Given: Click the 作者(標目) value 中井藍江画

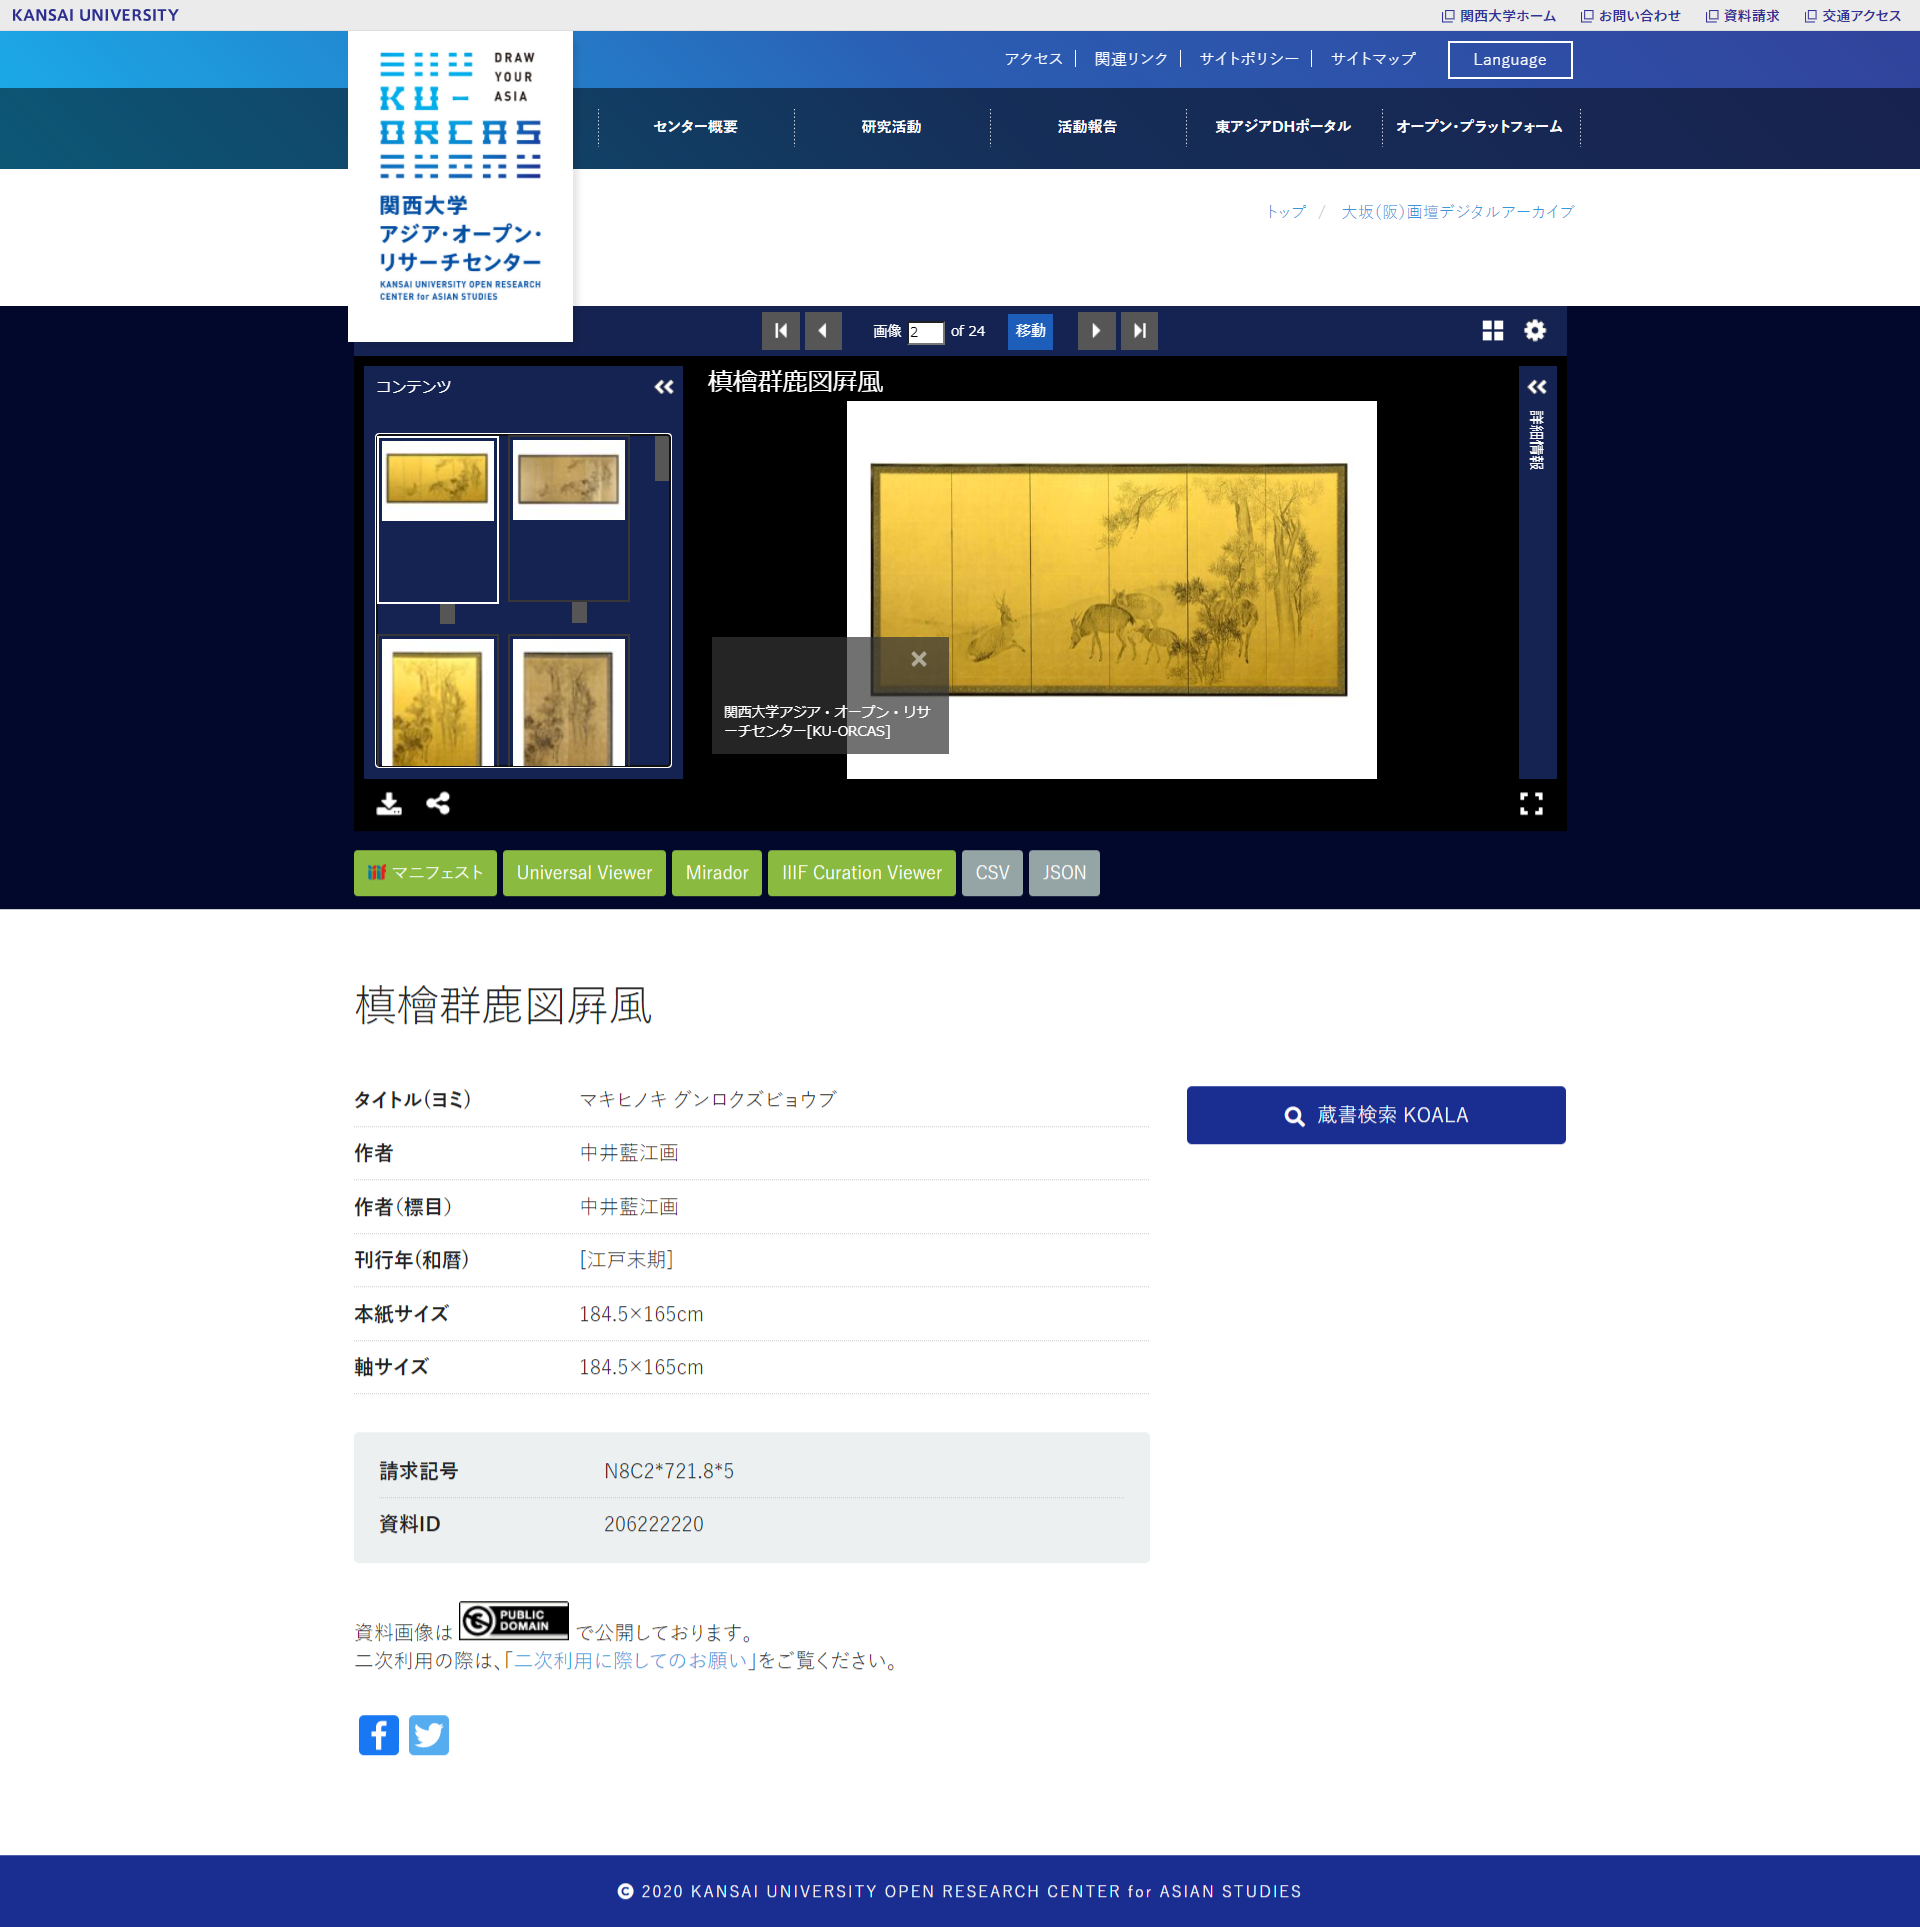Looking at the screenshot, I should point(629,1207).
